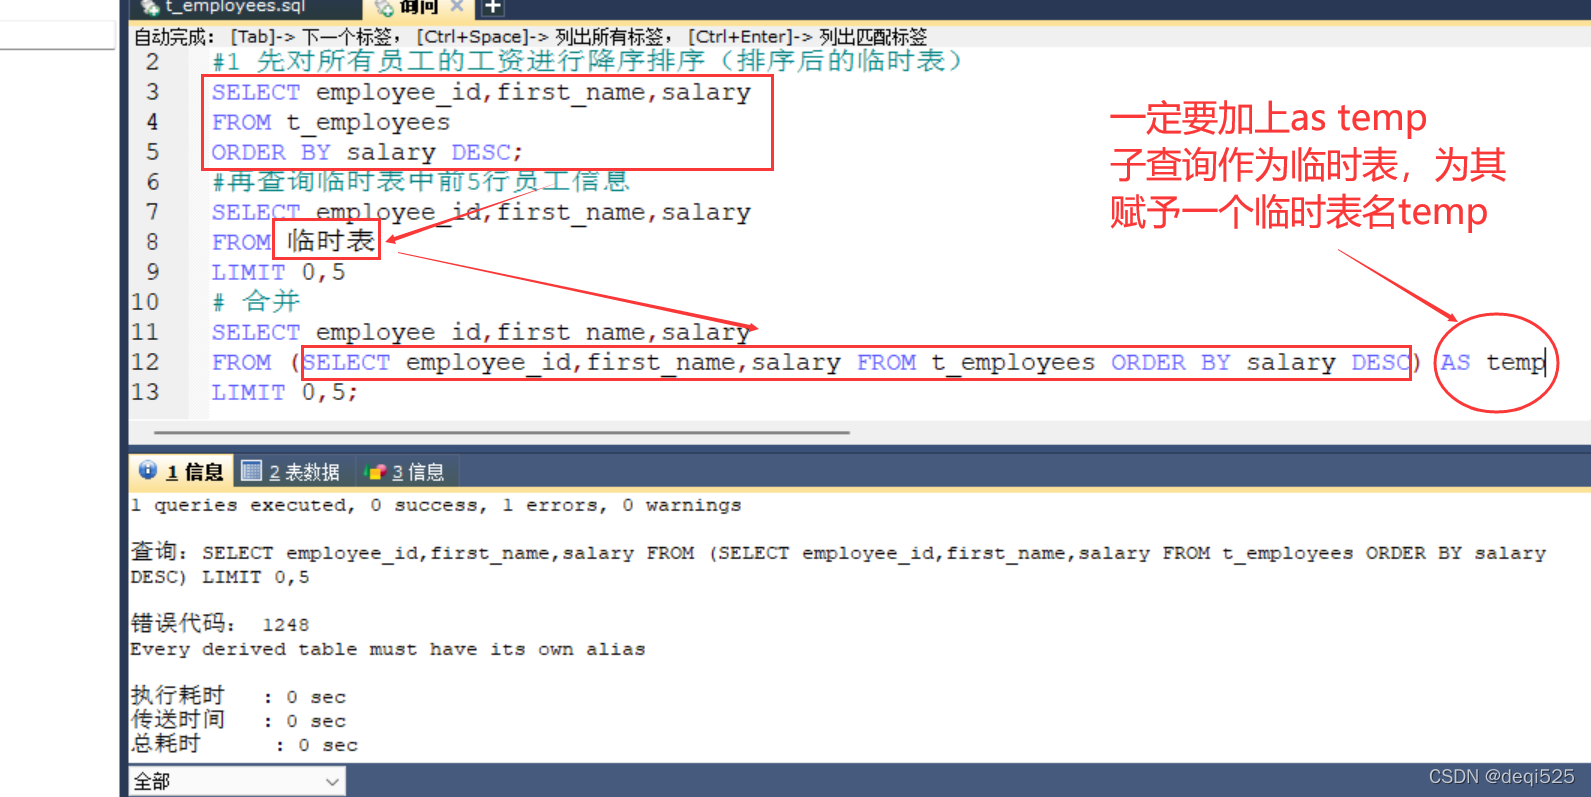Open the 3 信息 result tab
The width and height of the screenshot is (1591, 797).
coord(405,471)
